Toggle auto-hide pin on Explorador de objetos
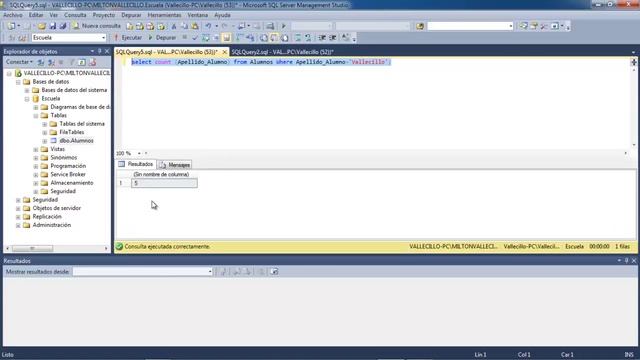Image resolution: width=640 pixels, height=360 pixels. 99,51
